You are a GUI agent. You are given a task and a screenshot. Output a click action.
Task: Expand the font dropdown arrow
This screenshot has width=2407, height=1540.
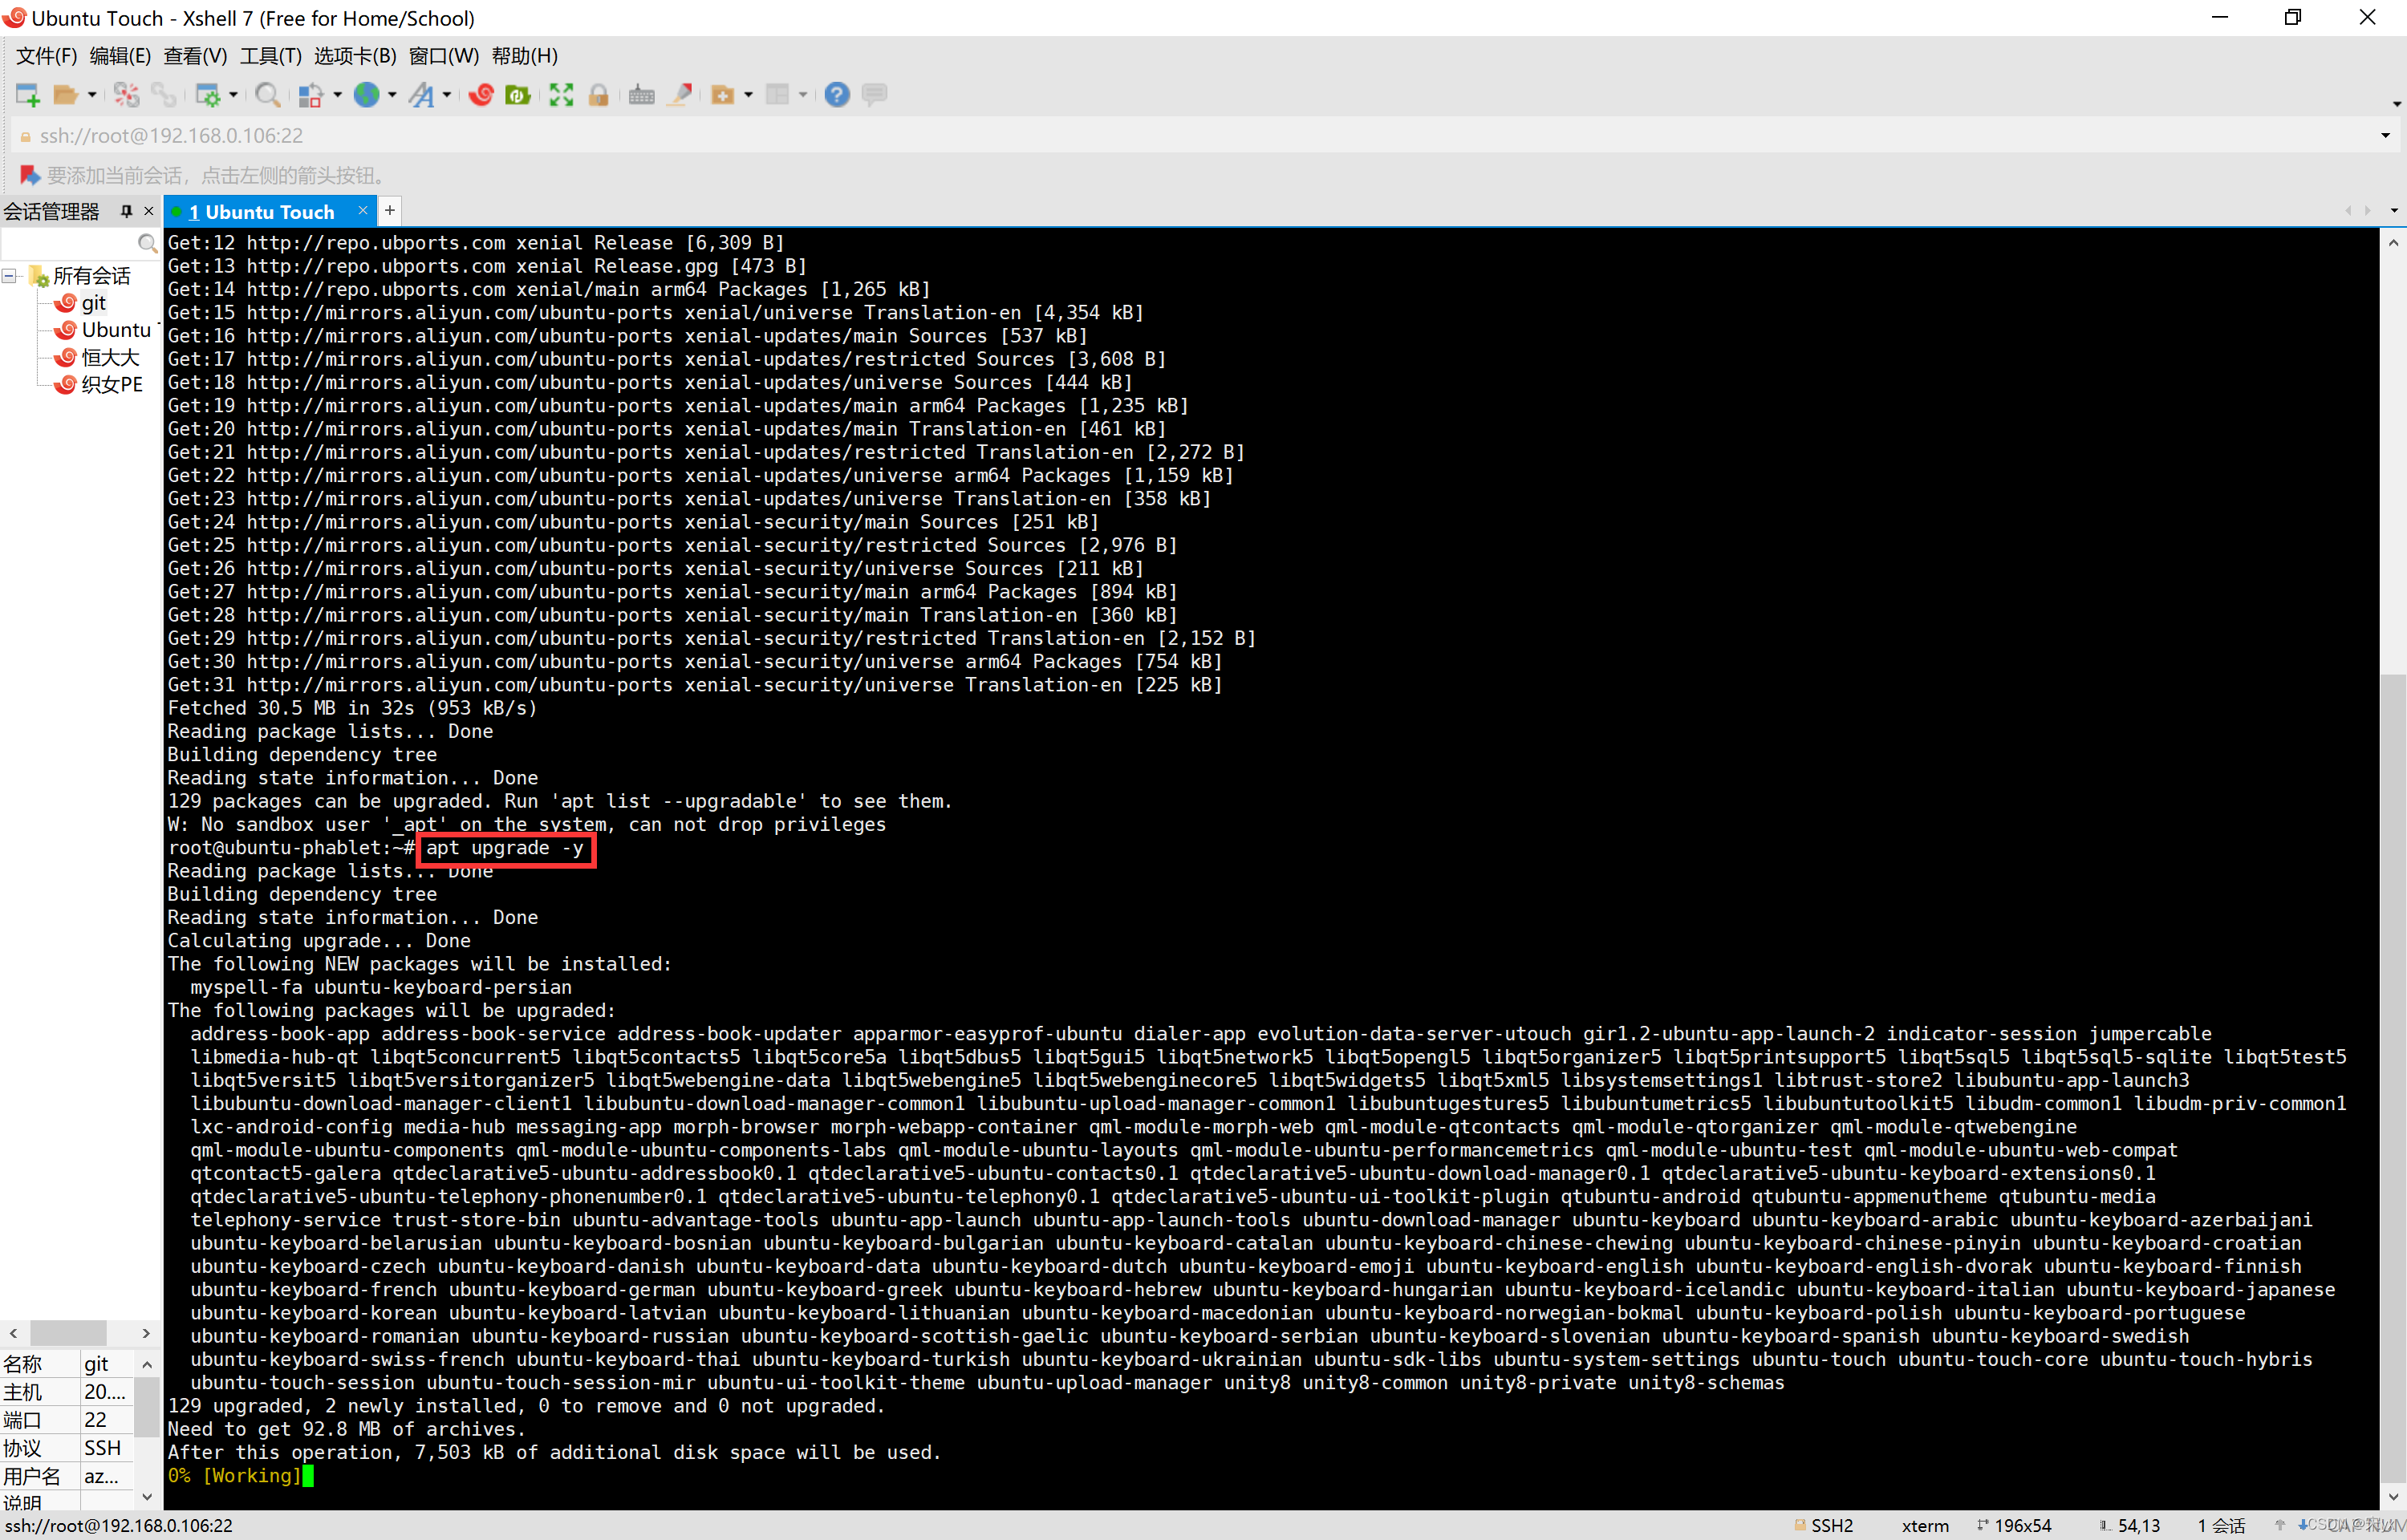[447, 95]
